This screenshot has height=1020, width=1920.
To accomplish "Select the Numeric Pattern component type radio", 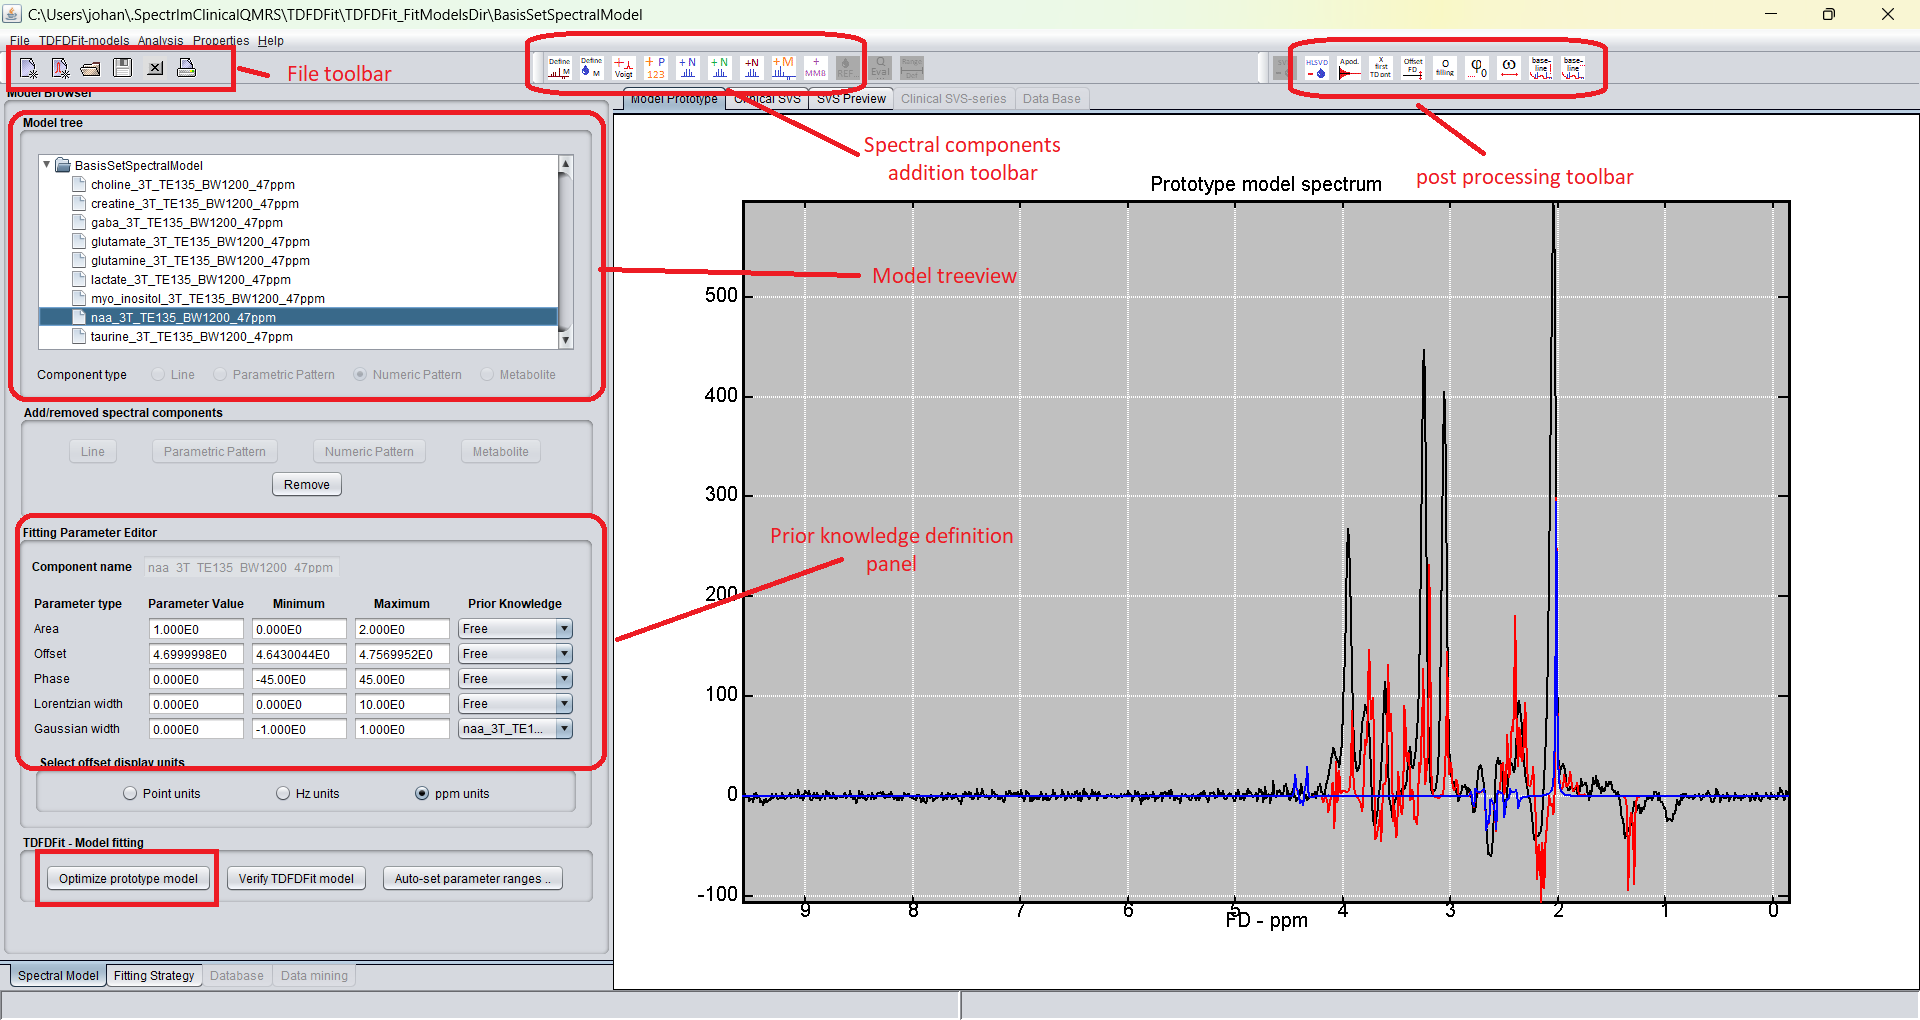I will click(360, 375).
